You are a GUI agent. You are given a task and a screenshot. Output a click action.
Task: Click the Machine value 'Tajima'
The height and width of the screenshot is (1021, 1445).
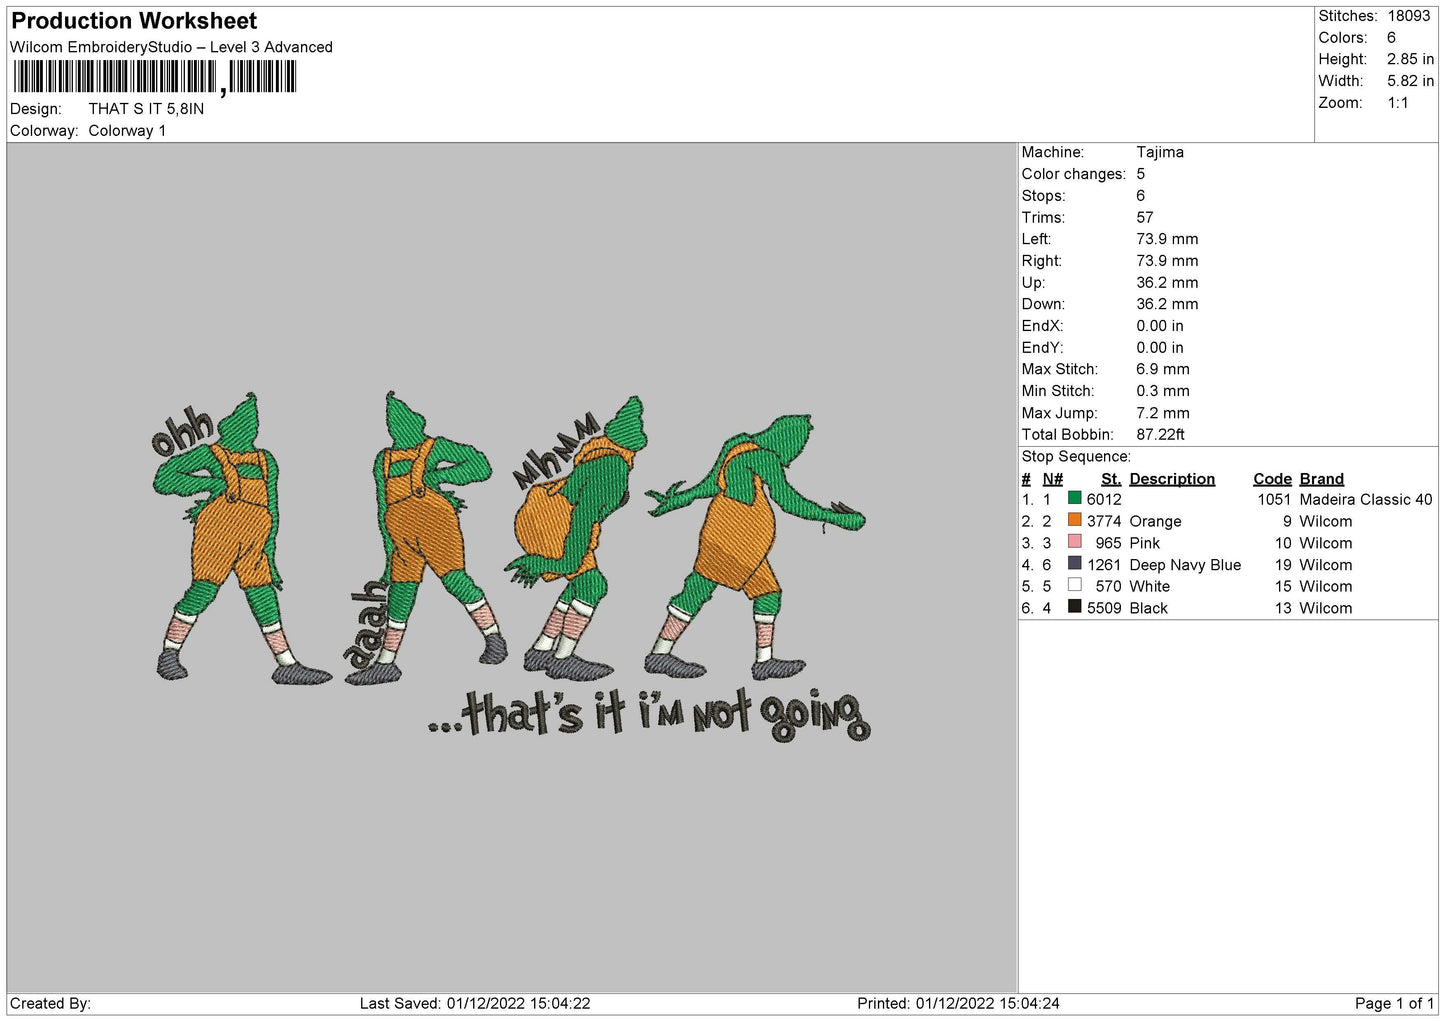tap(1160, 152)
